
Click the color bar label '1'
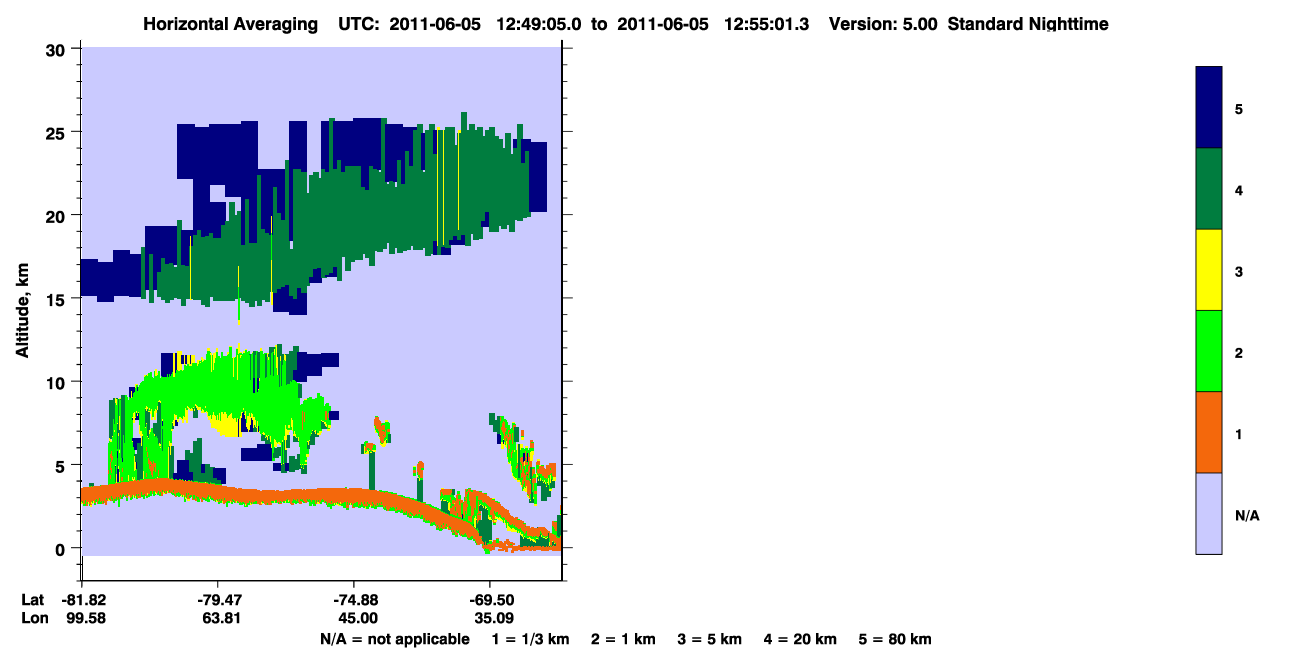click(x=1239, y=434)
